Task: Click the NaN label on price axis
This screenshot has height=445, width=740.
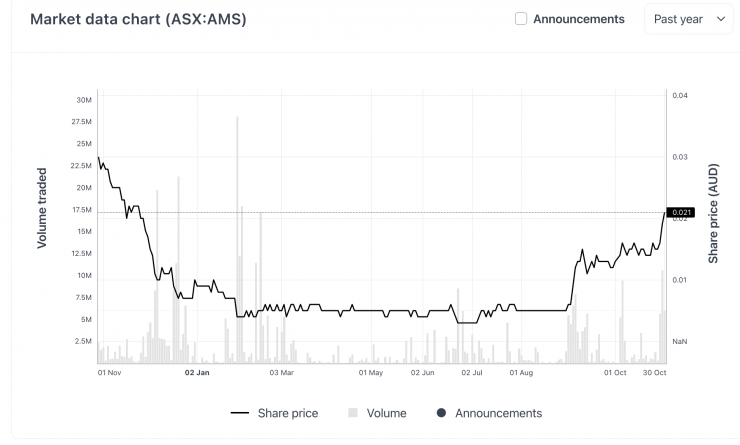Action: coord(680,342)
